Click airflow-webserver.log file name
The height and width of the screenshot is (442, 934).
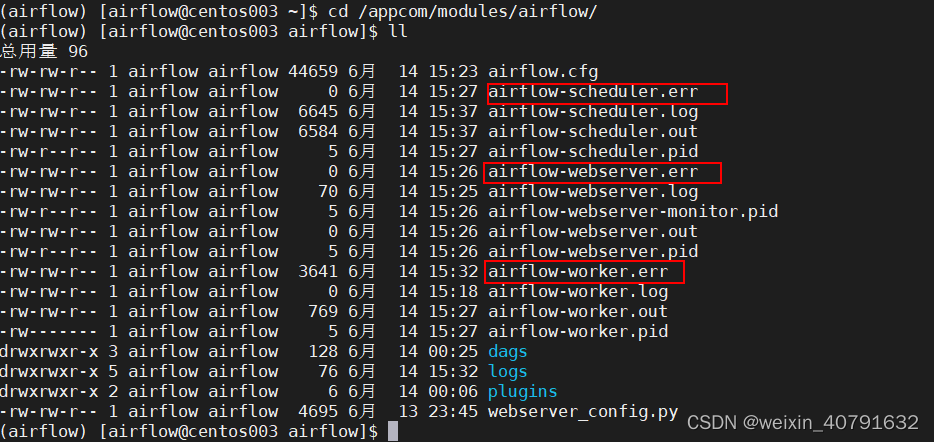(x=593, y=192)
